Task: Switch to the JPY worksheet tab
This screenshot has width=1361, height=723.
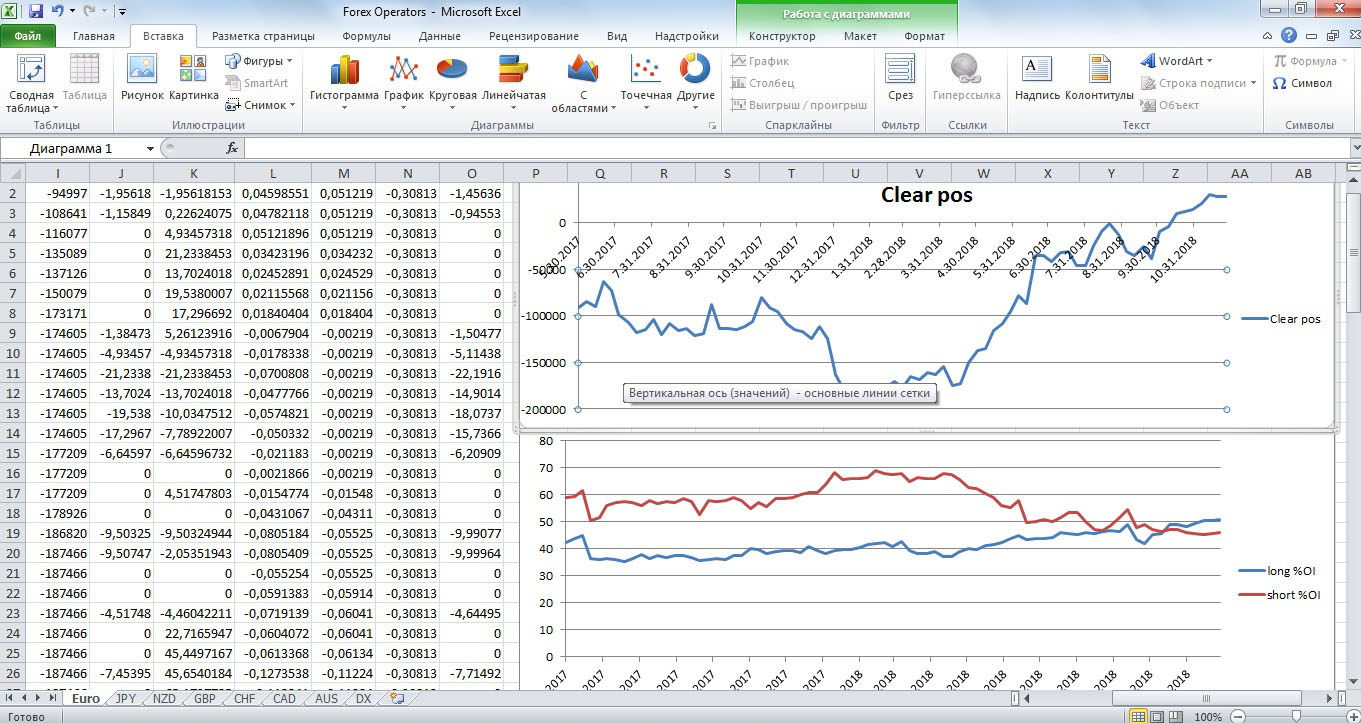Action: [x=126, y=699]
